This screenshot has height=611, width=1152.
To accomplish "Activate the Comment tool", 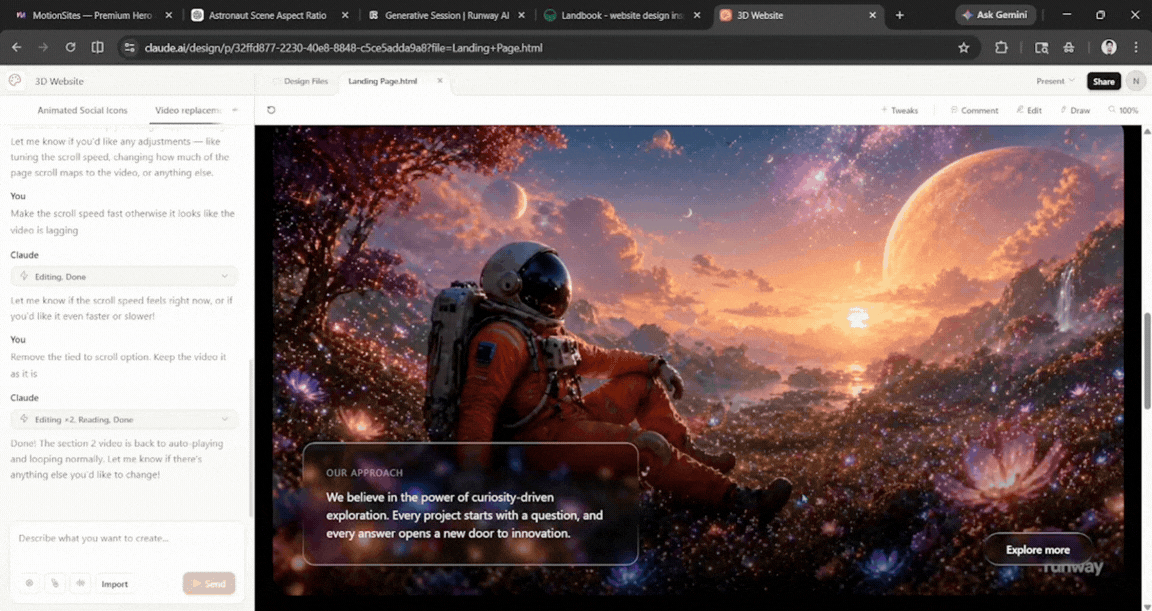I will [974, 110].
